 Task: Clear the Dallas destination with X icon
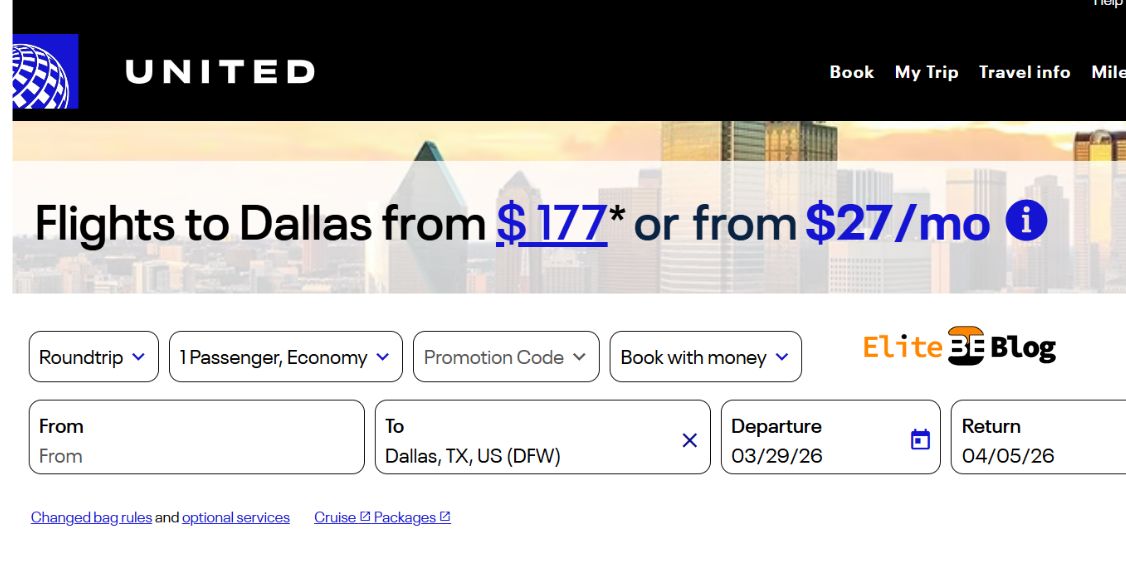point(689,440)
